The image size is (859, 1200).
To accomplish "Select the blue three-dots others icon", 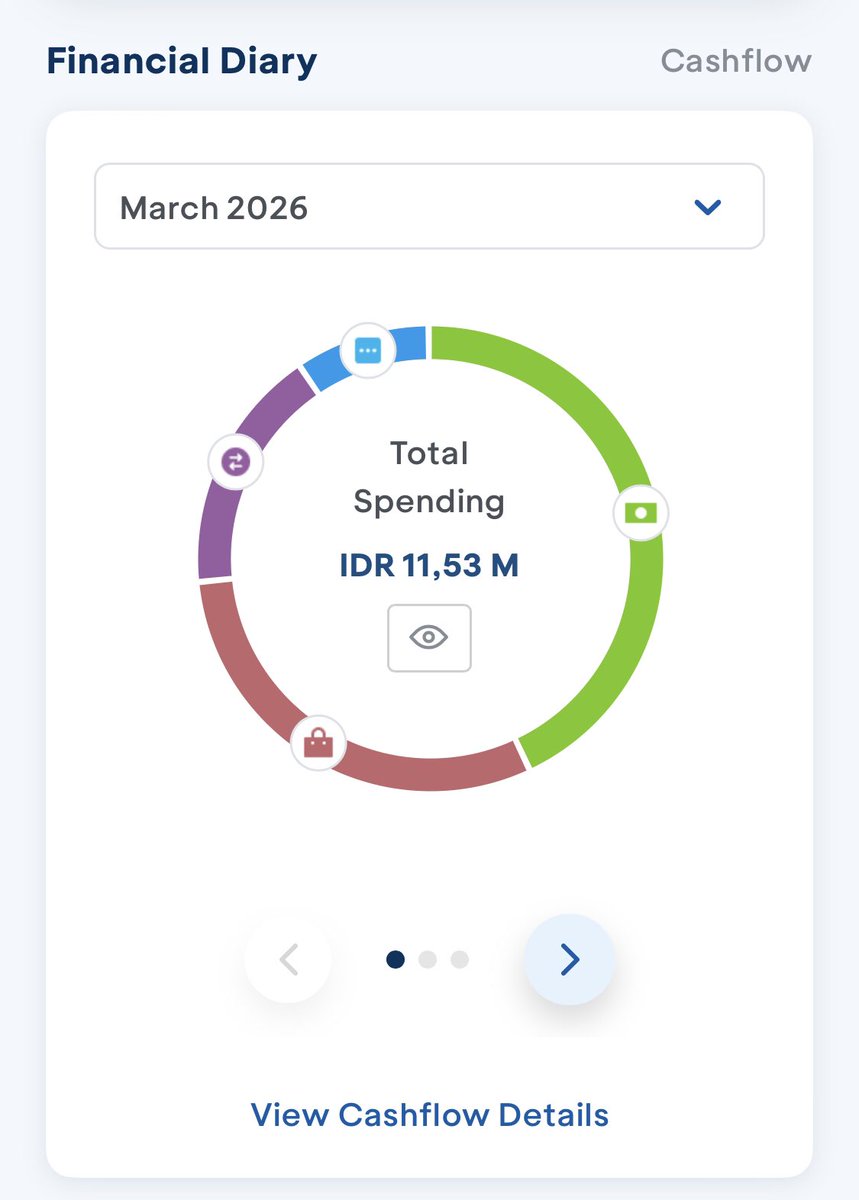I will [x=368, y=351].
